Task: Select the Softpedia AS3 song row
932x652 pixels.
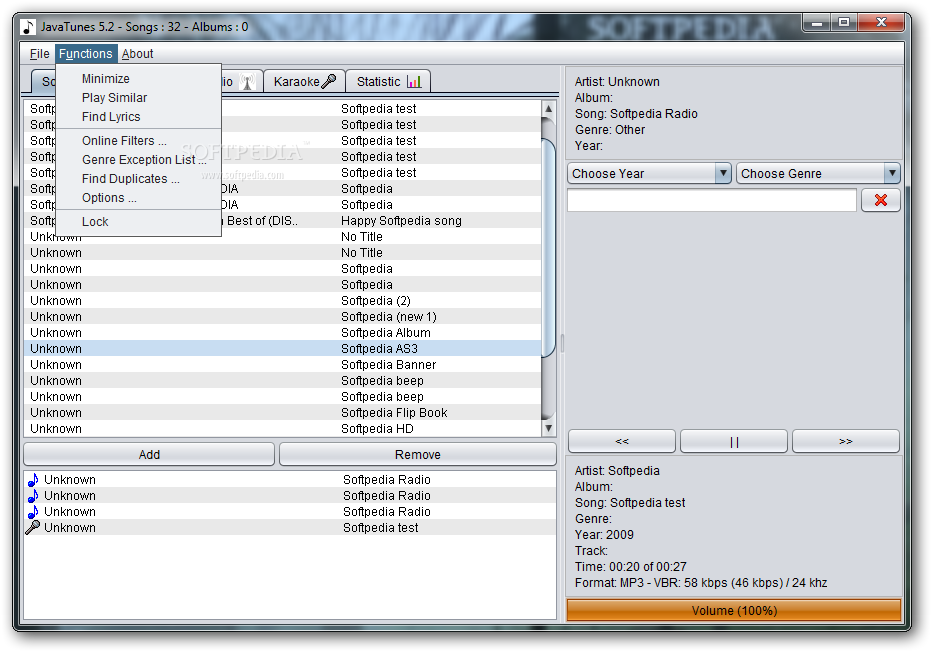Action: [283, 349]
